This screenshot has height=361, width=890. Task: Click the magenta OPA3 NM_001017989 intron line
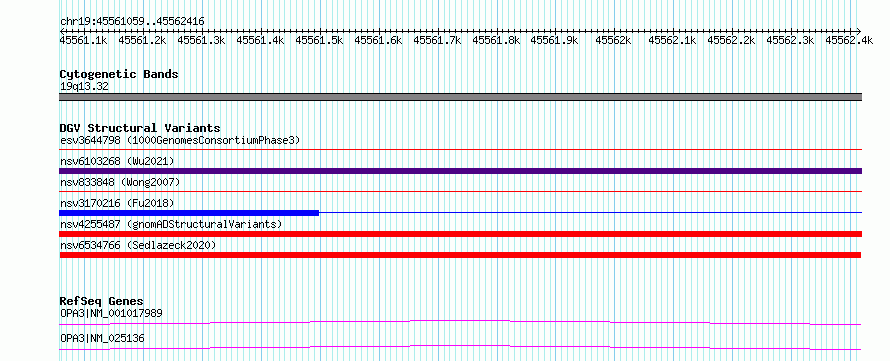click(x=460, y=322)
